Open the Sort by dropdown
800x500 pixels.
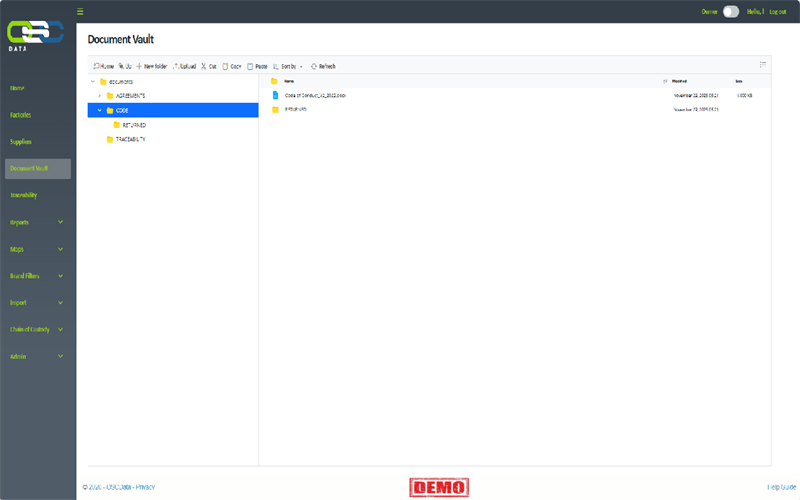pyautogui.click(x=289, y=66)
